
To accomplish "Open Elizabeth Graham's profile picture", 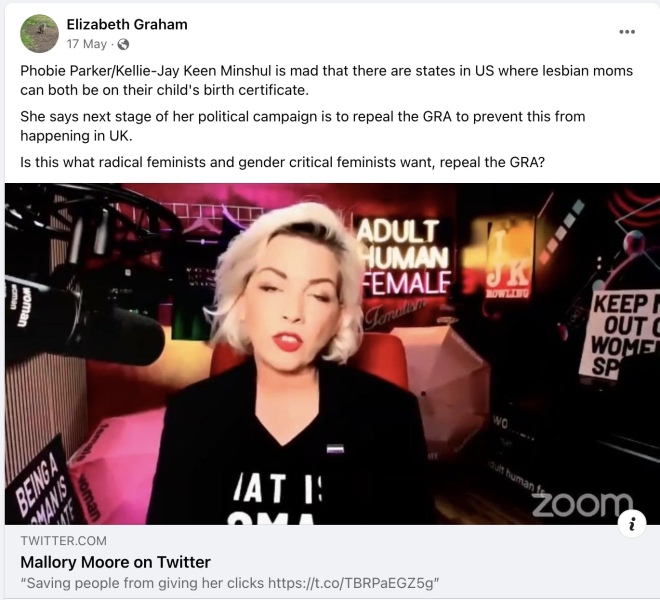I will 39,34.
